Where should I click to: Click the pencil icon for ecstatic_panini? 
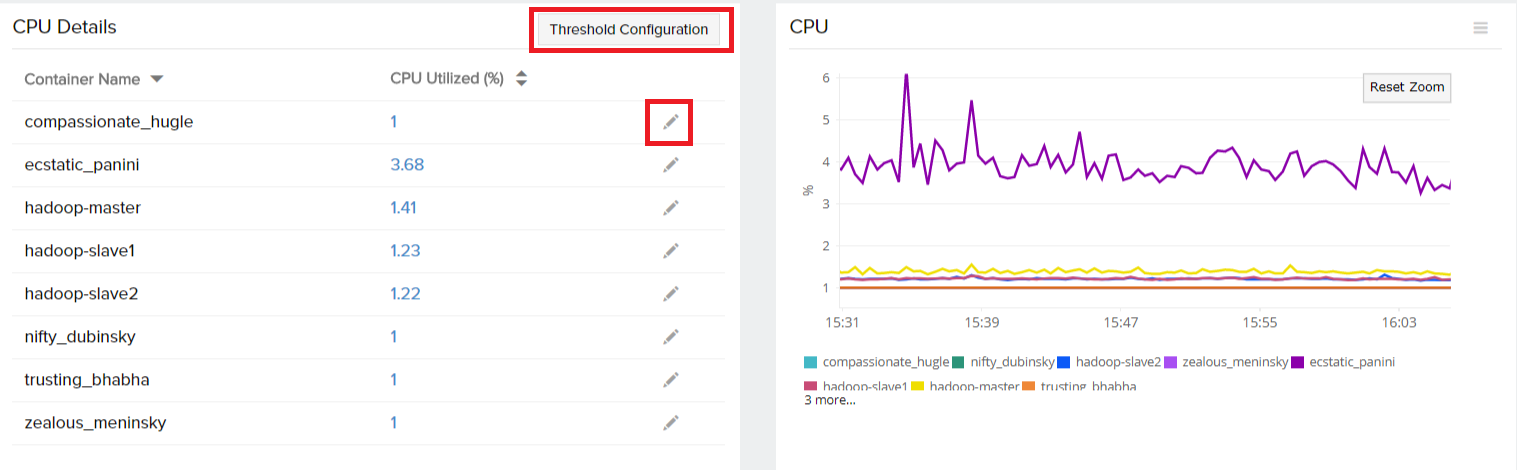670,165
